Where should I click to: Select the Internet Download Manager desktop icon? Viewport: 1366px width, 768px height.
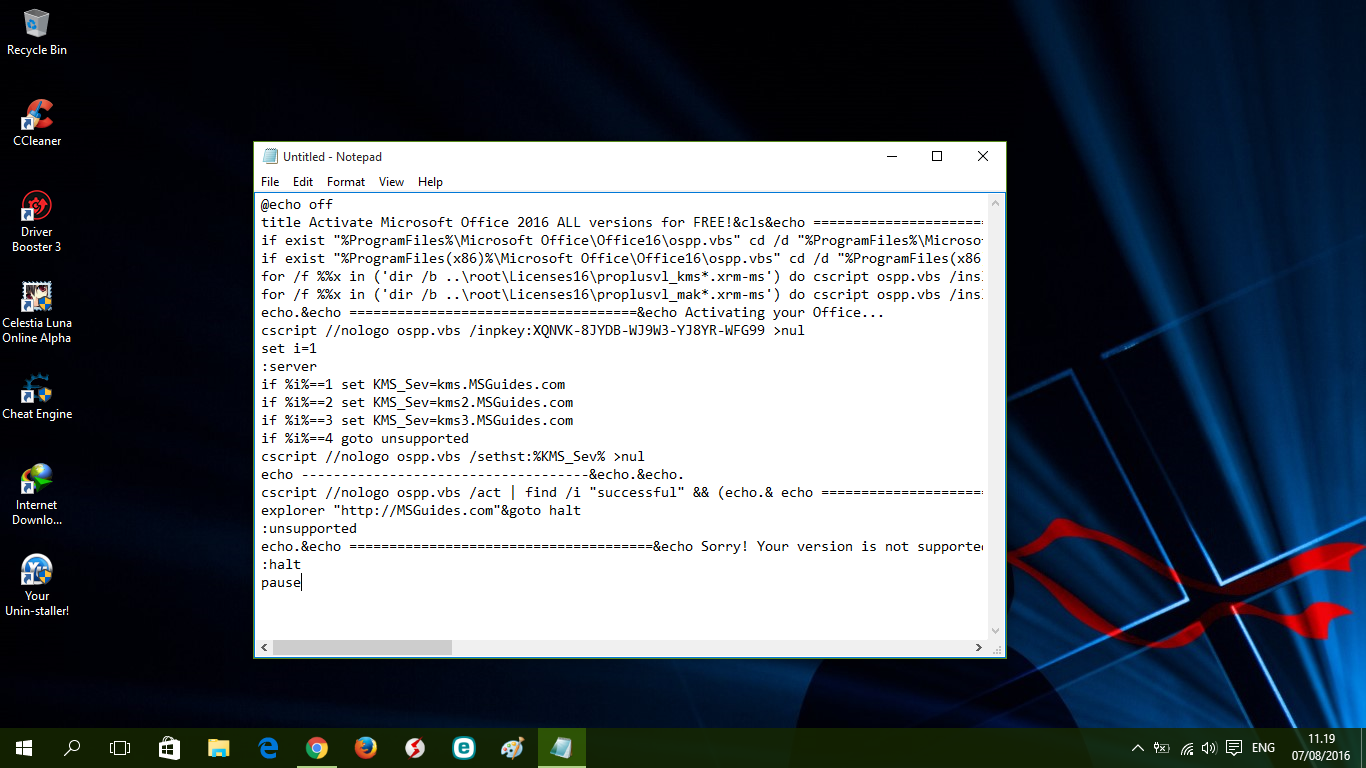[37, 494]
